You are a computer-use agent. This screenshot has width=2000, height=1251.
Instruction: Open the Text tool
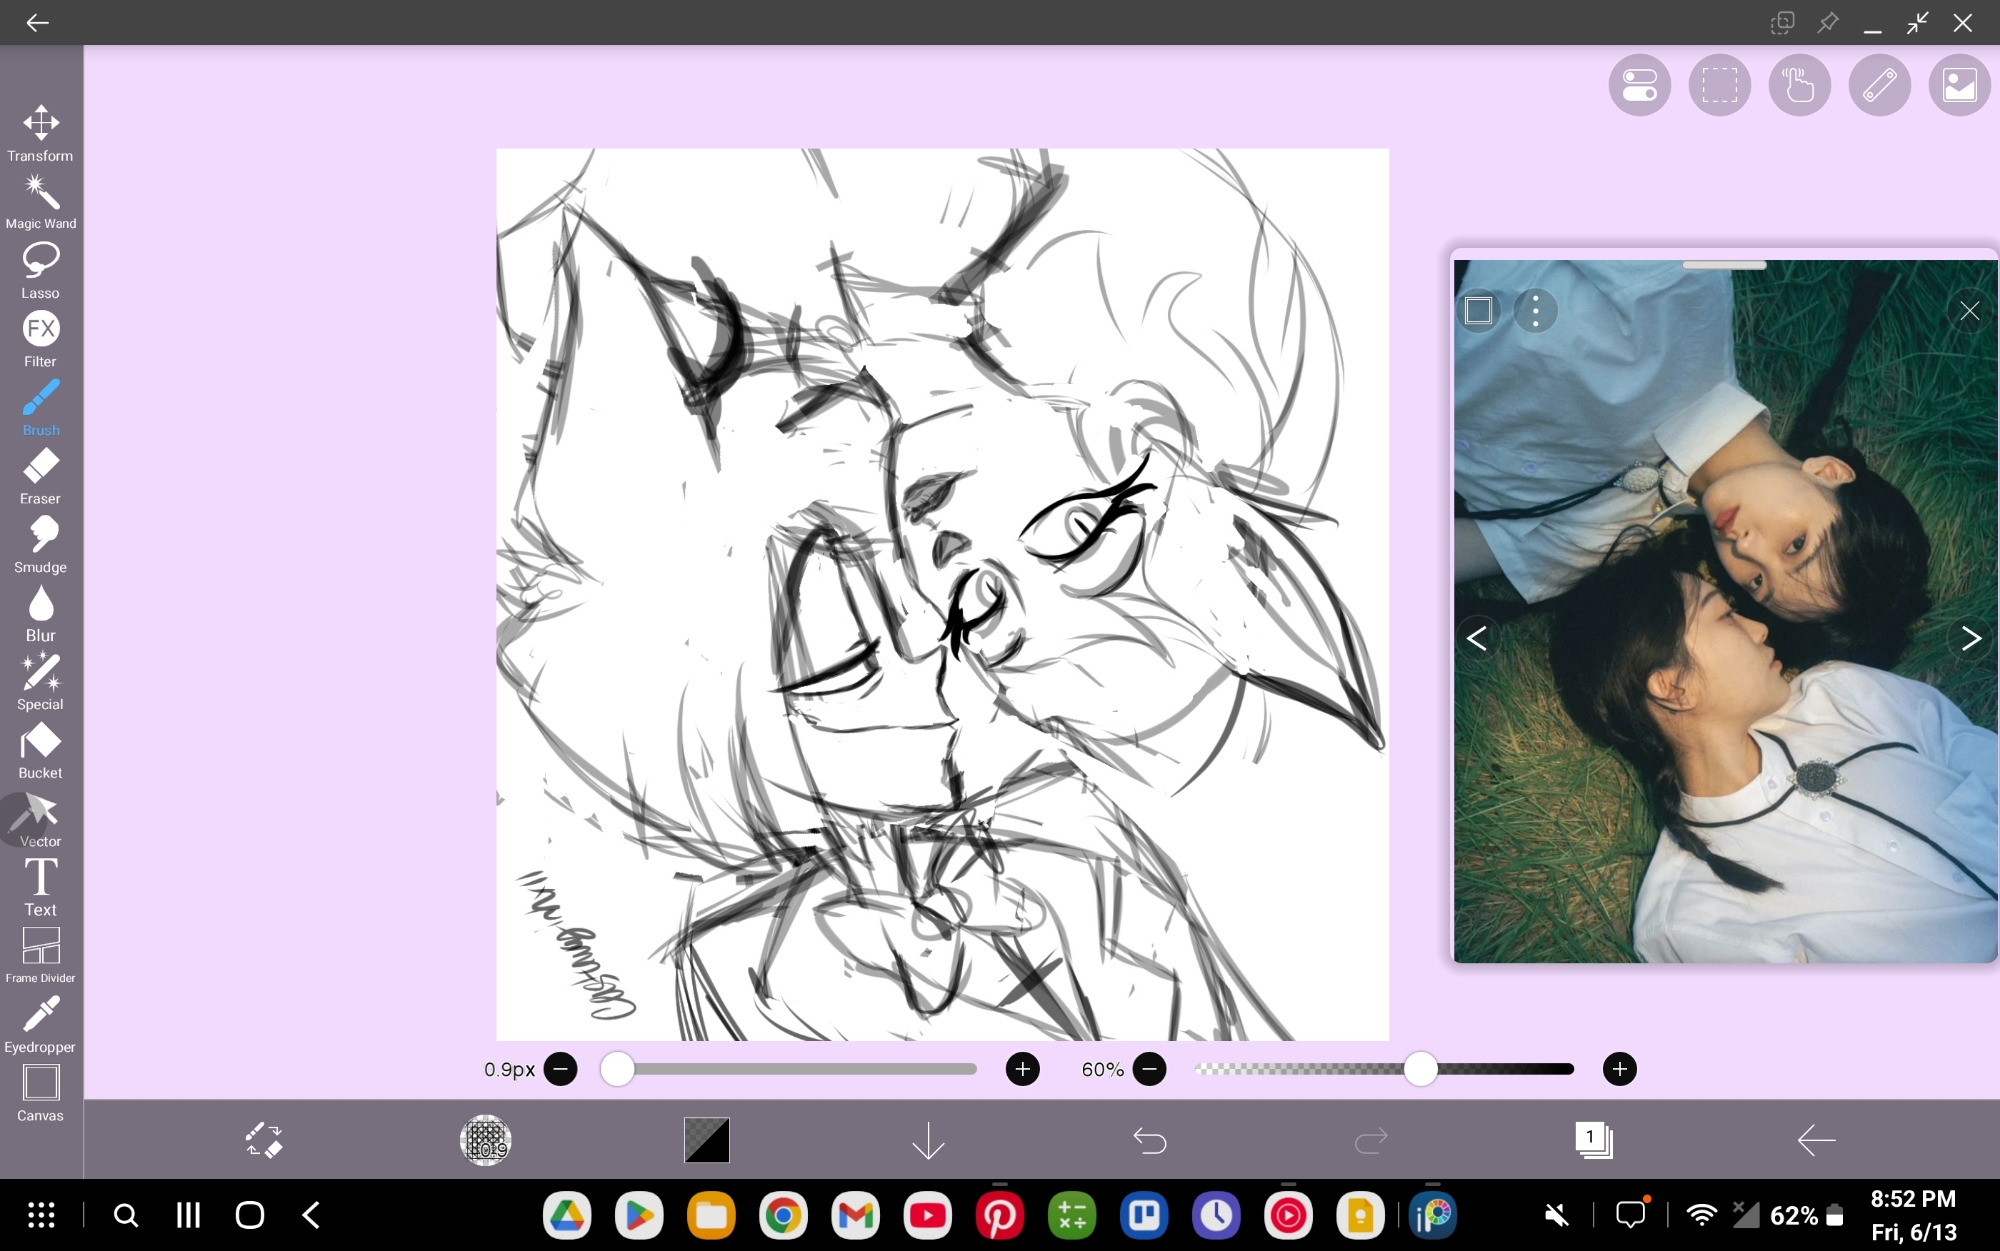point(41,887)
